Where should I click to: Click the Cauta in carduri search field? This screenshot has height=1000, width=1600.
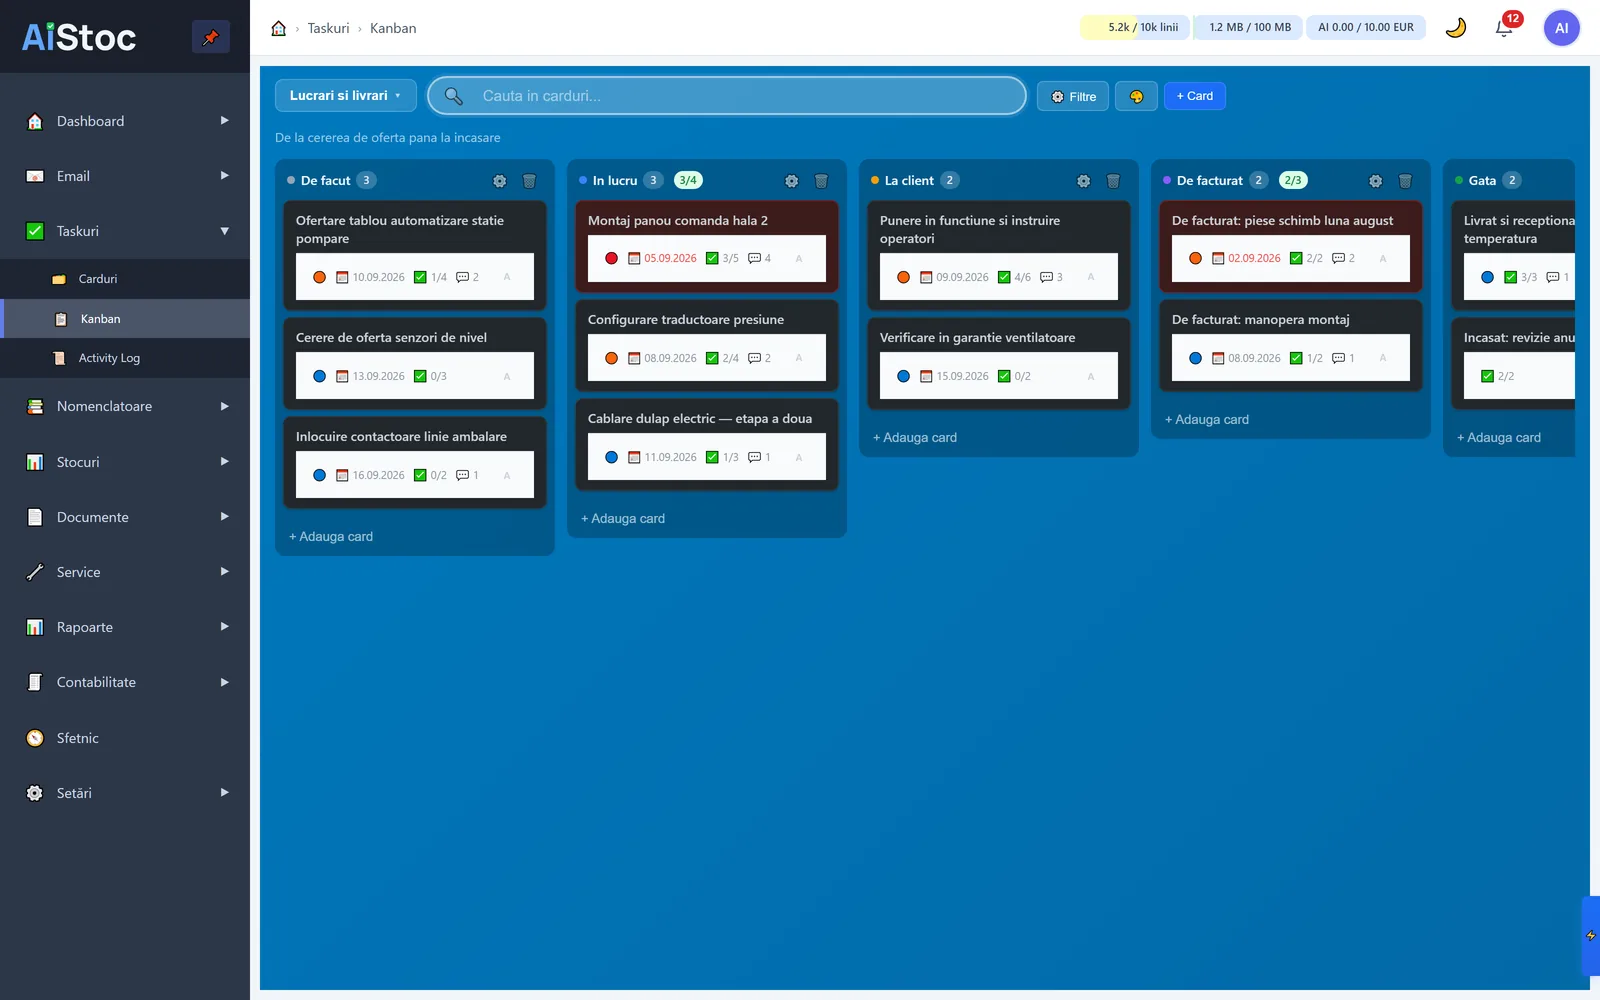[727, 96]
